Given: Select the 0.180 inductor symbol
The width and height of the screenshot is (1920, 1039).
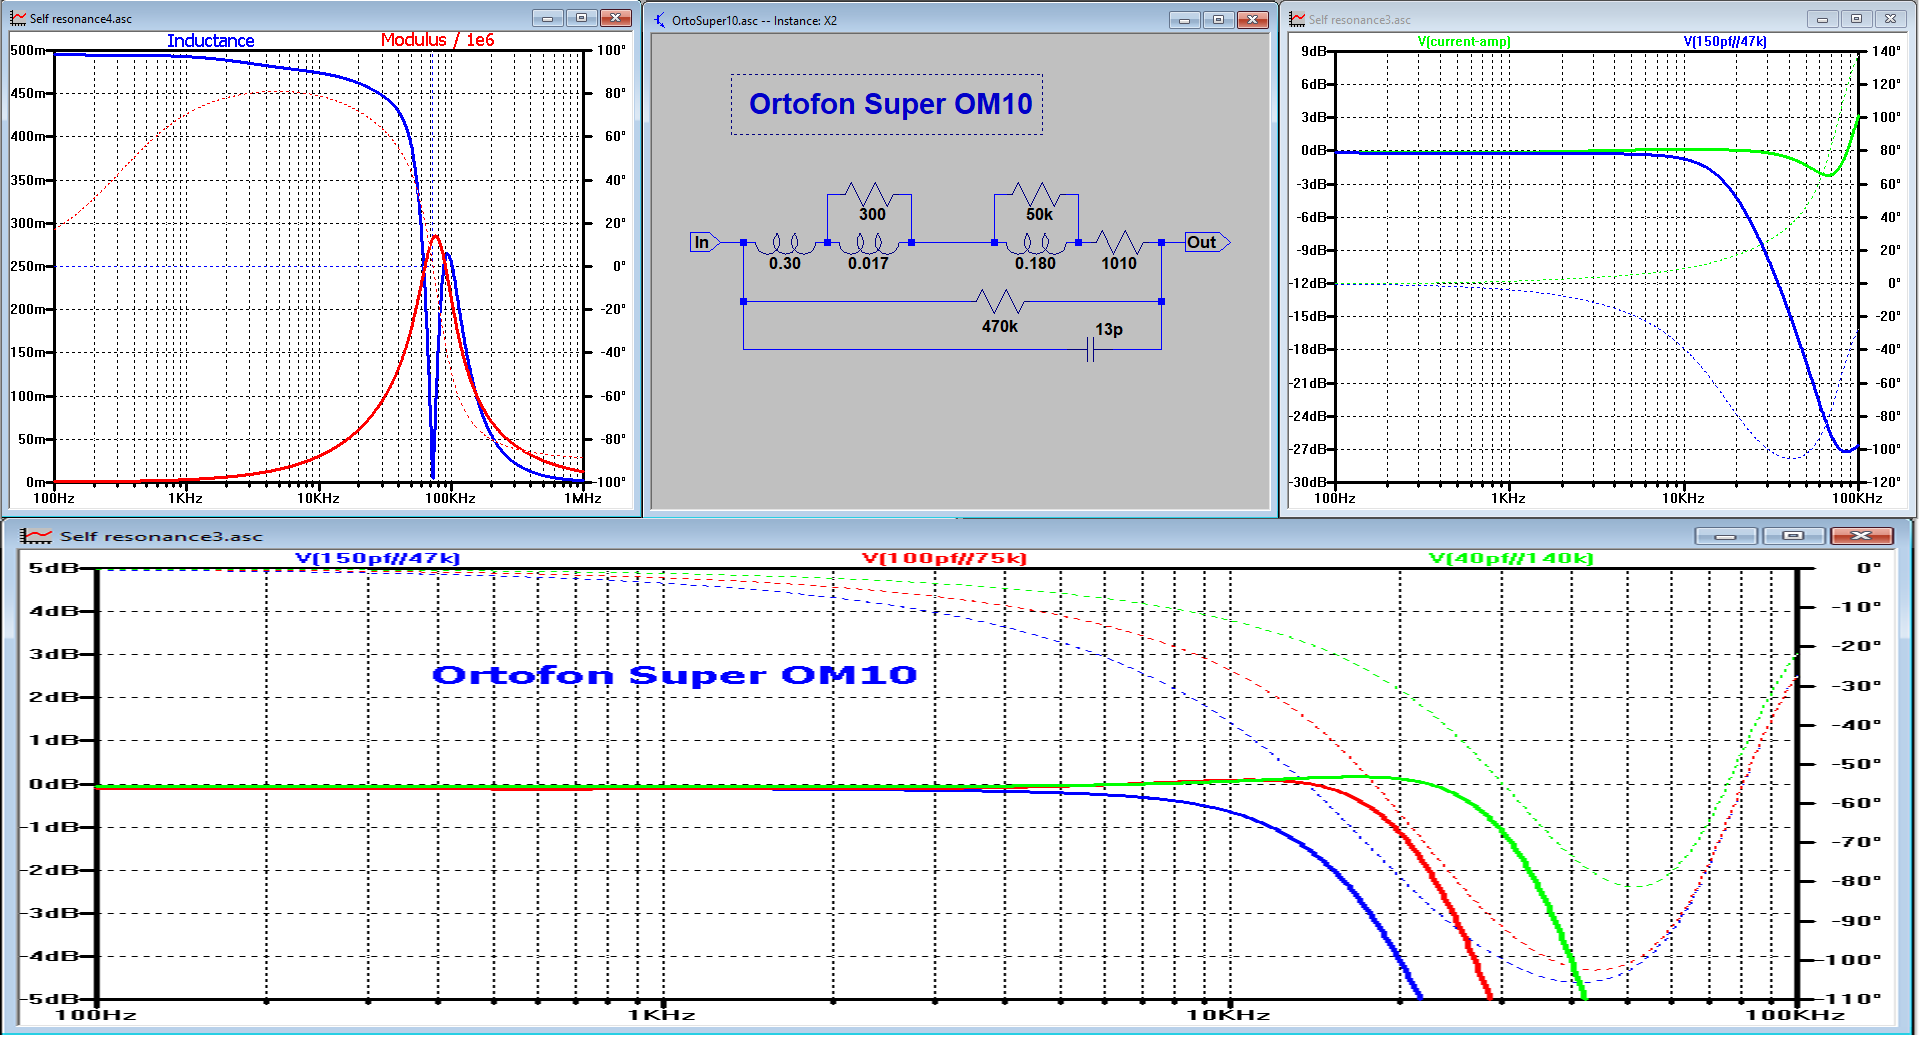Looking at the screenshot, I should point(1035,243).
